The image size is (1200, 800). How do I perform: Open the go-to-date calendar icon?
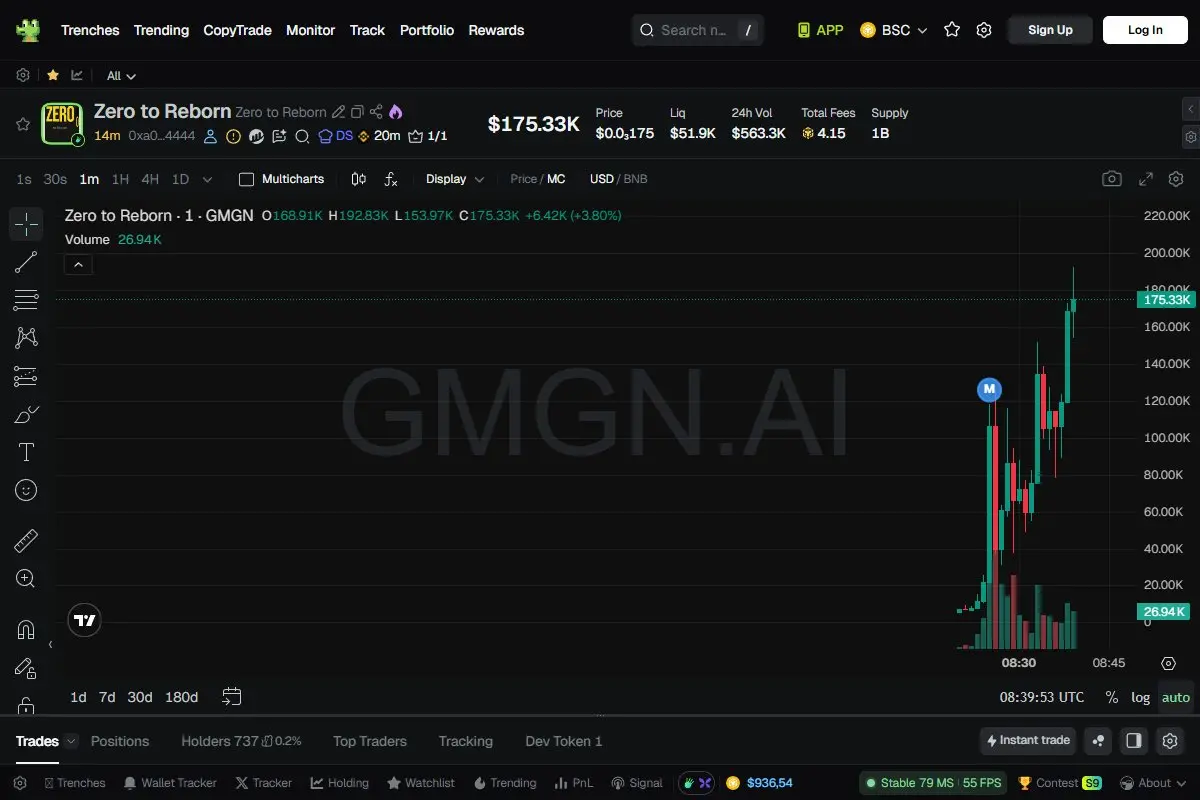(232, 696)
